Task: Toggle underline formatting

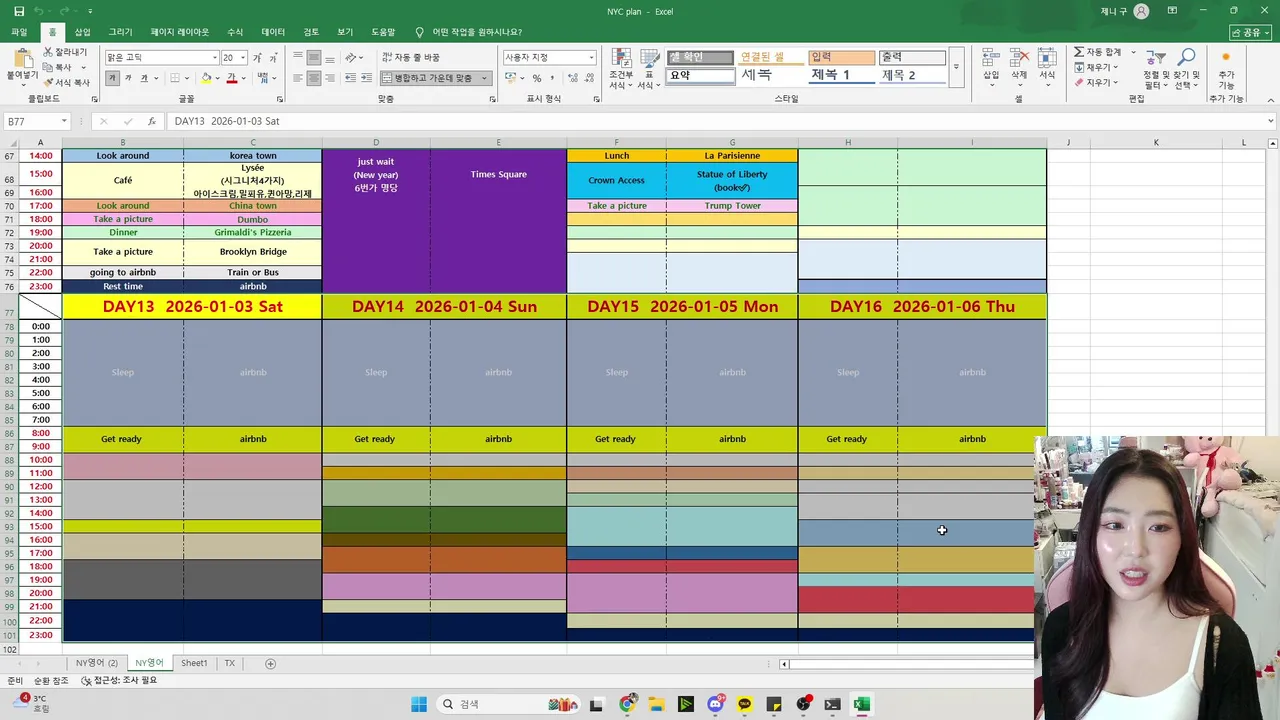Action: pyautogui.click(x=144, y=78)
